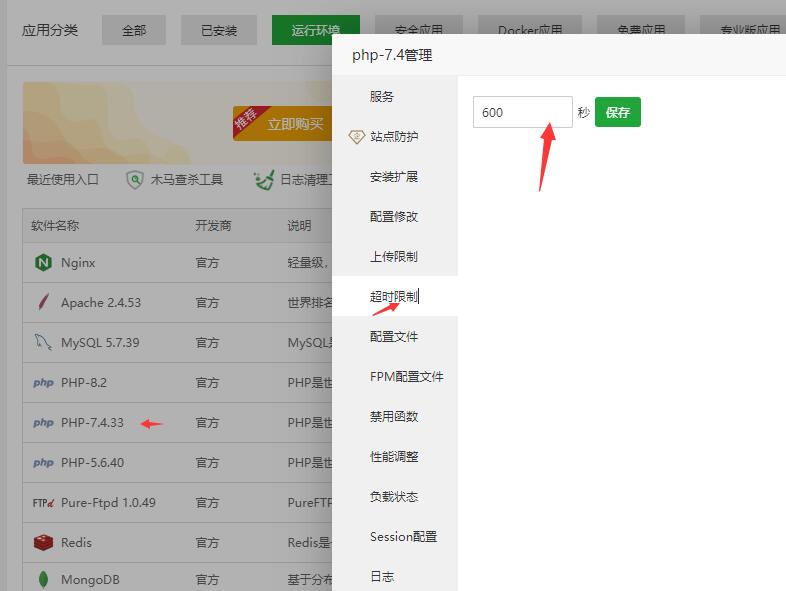Open the 性能调整 tab
Image resolution: width=786 pixels, height=591 pixels.
coord(395,457)
